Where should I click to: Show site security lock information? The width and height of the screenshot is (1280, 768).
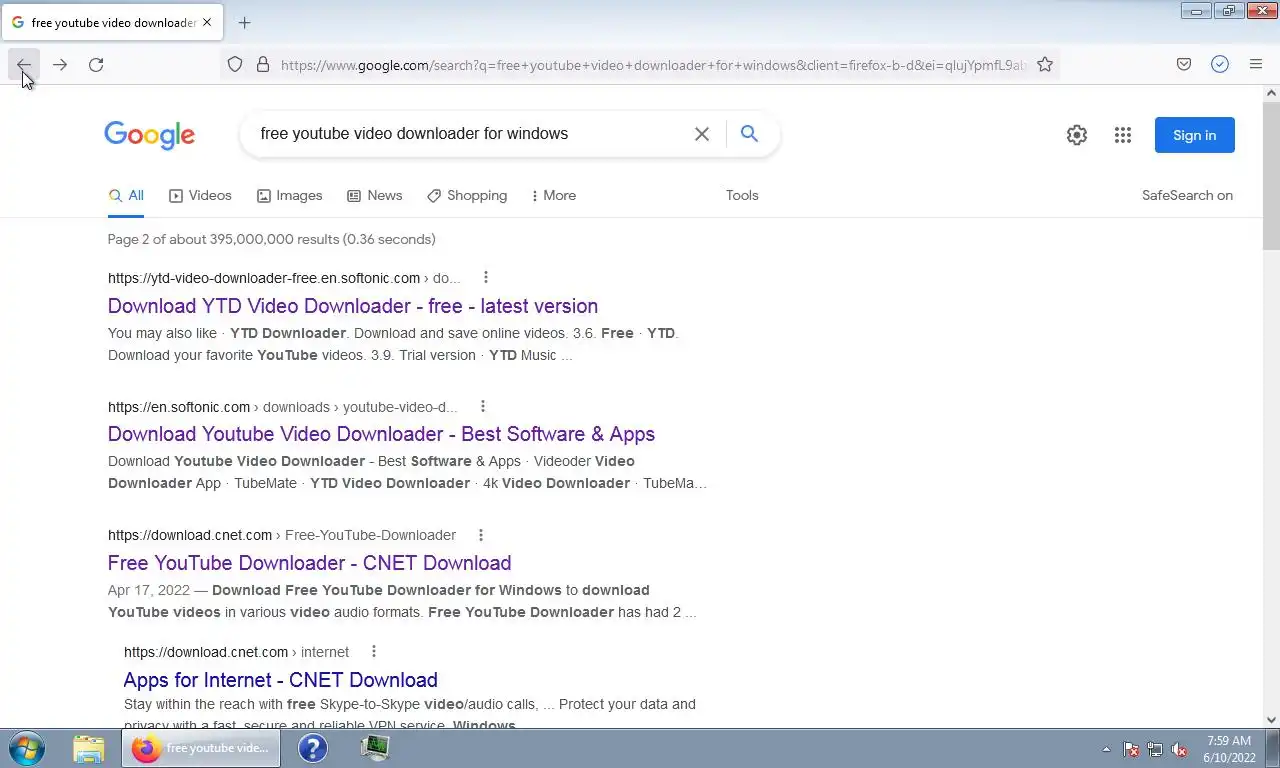click(263, 65)
